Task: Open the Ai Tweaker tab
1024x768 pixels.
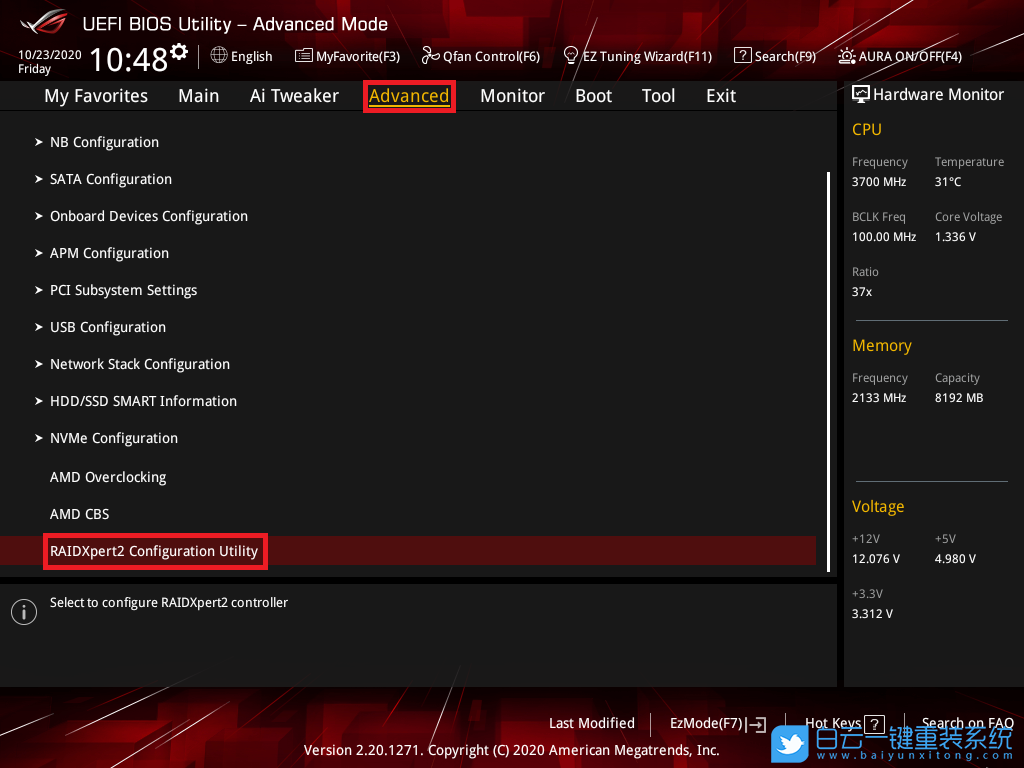Action: (294, 96)
